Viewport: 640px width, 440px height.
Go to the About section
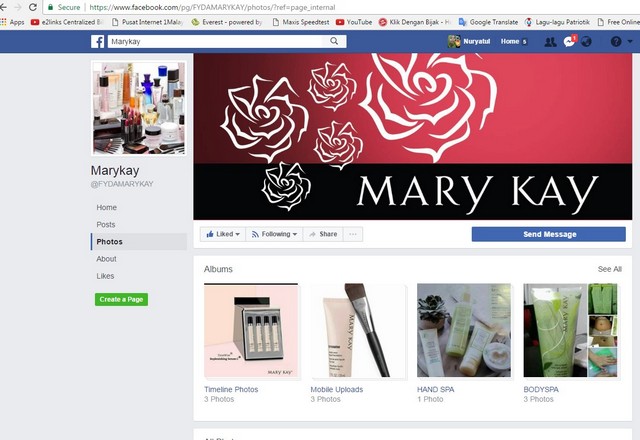[x=106, y=259]
